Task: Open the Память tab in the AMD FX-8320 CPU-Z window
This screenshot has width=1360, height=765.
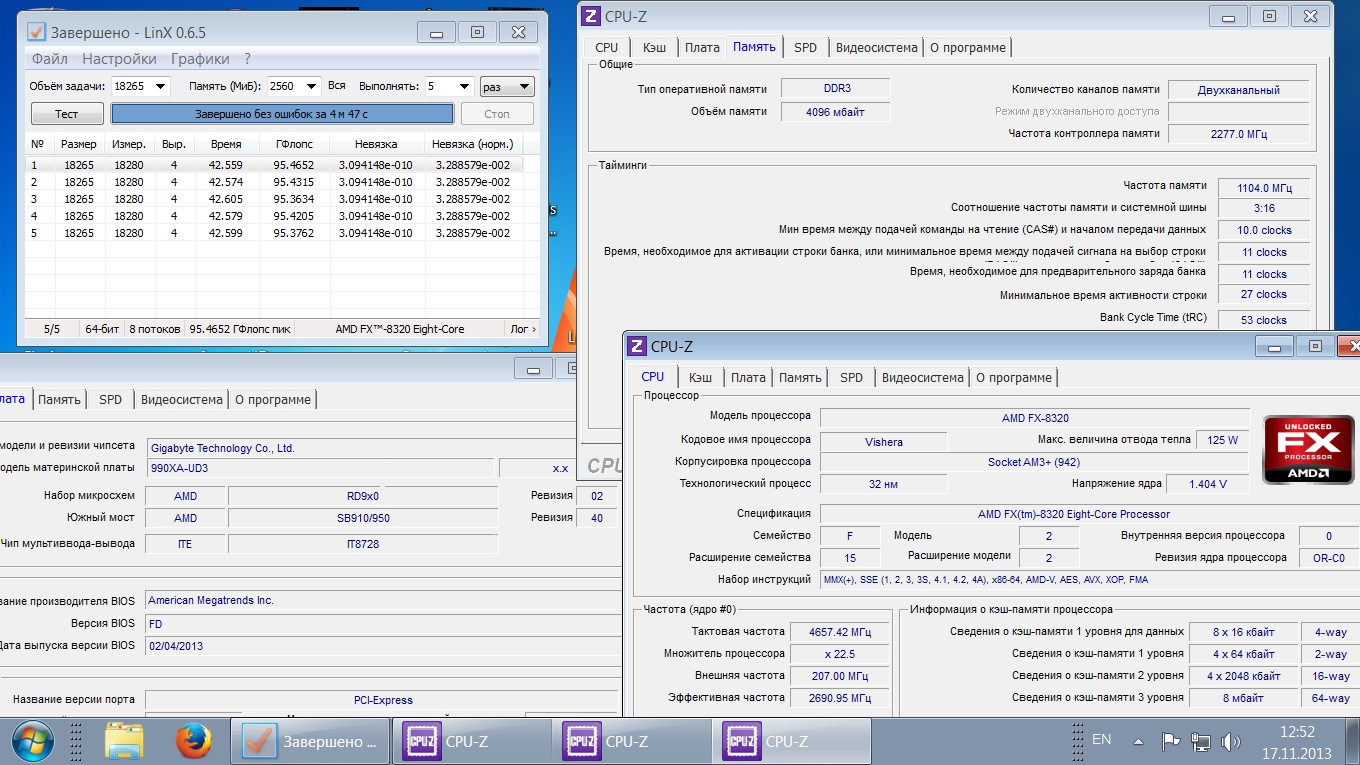Action: pyautogui.click(x=800, y=377)
